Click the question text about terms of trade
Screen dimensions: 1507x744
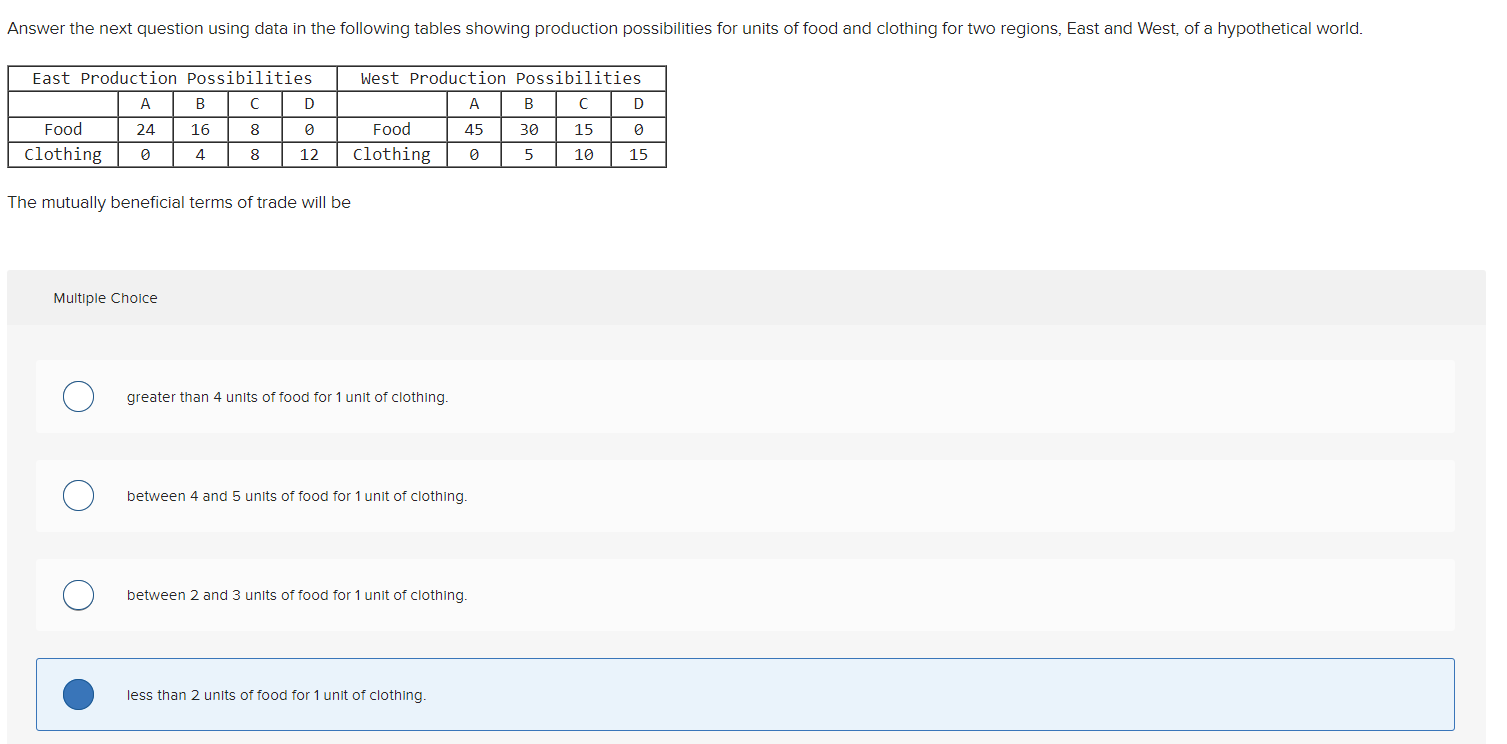179,201
